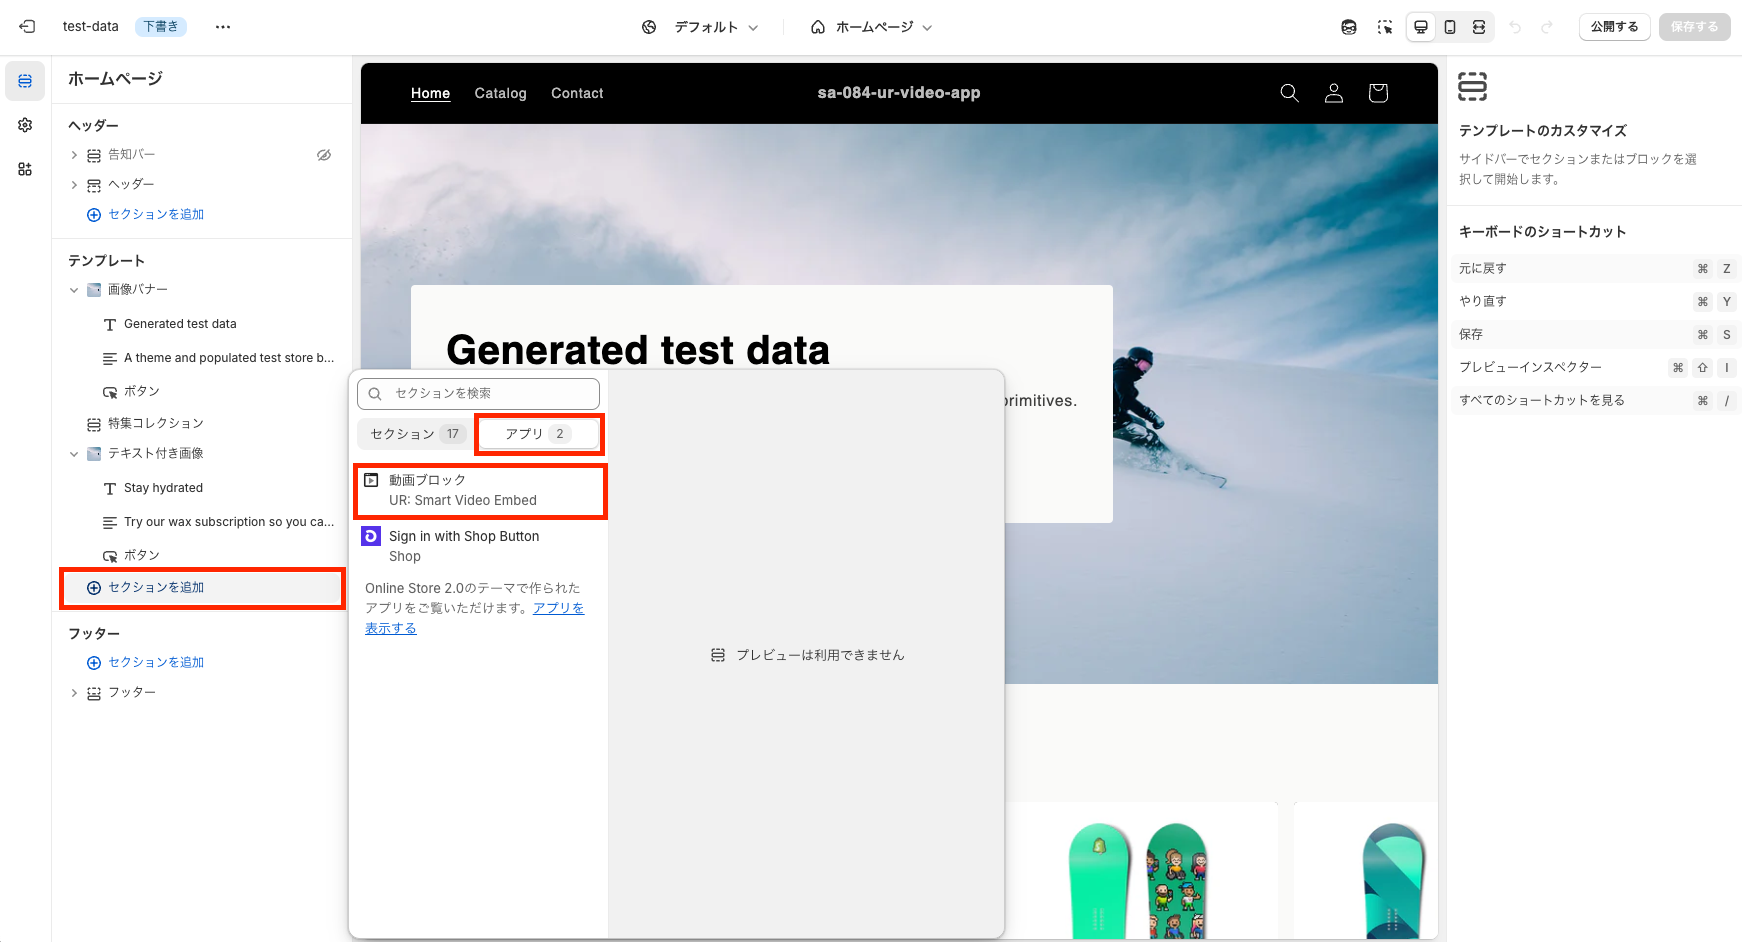
Task: Toggle visibility of the 告知バー section
Action: 323,154
